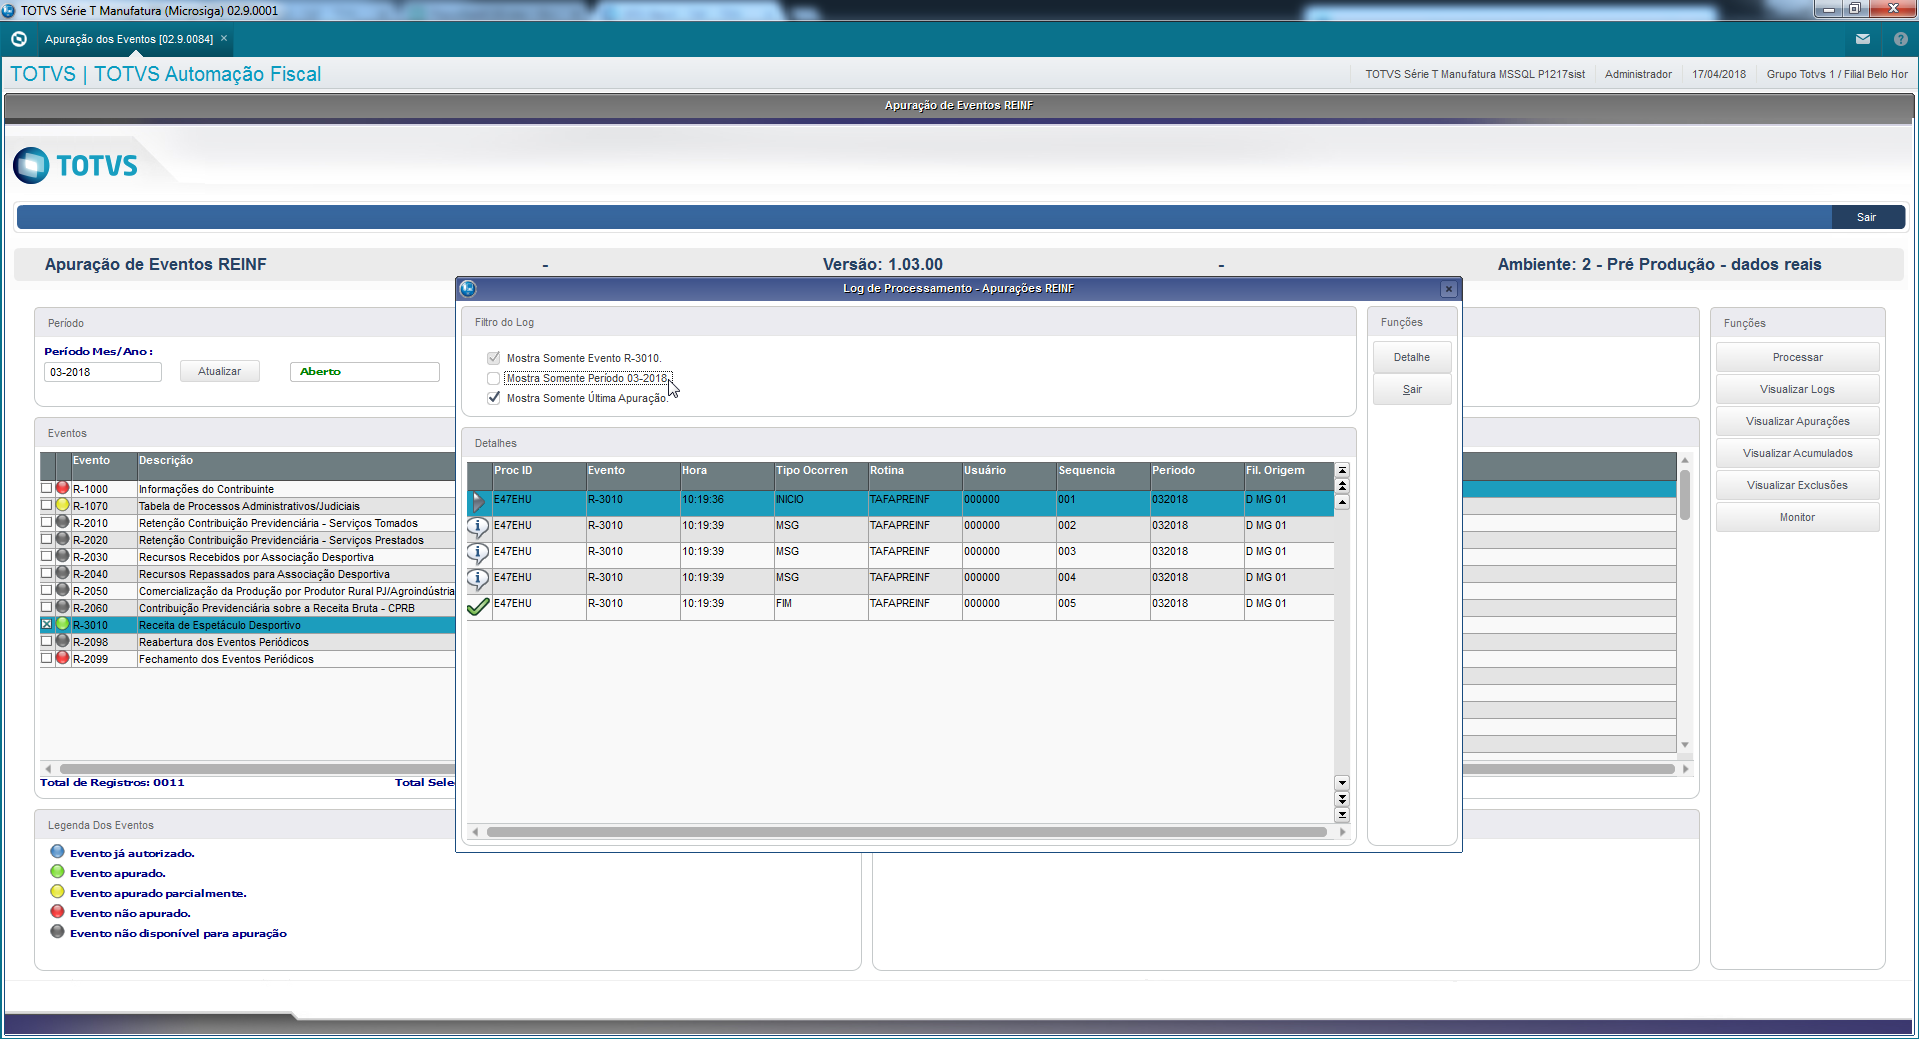Close the Log de Processamento dialog
Viewport: 1919px width, 1039px height.
1448,289
